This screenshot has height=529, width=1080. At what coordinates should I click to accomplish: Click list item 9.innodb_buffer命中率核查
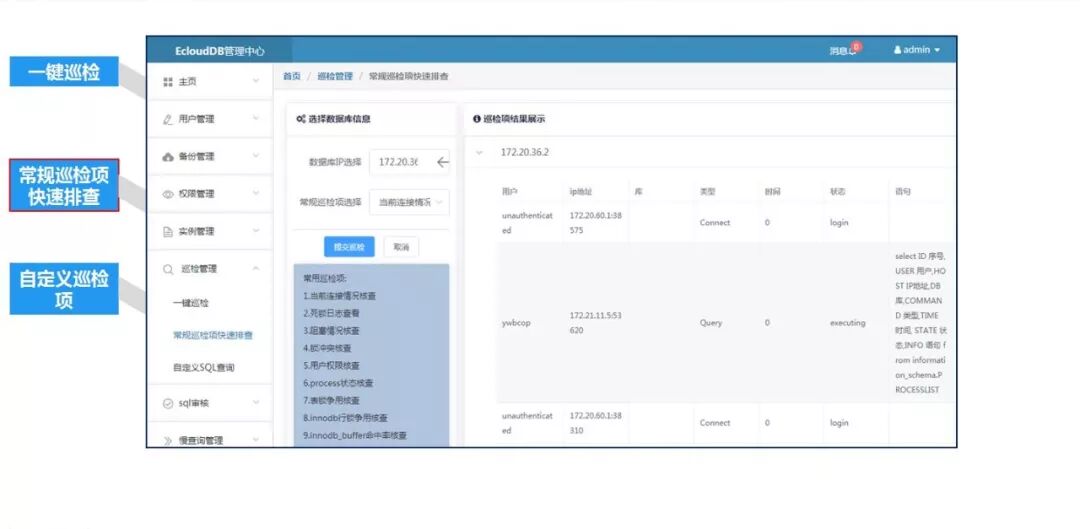355,436
